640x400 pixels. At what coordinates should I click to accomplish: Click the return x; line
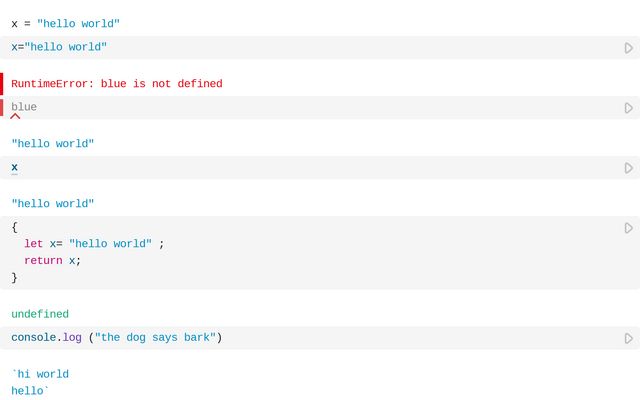(x=52, y=261)
